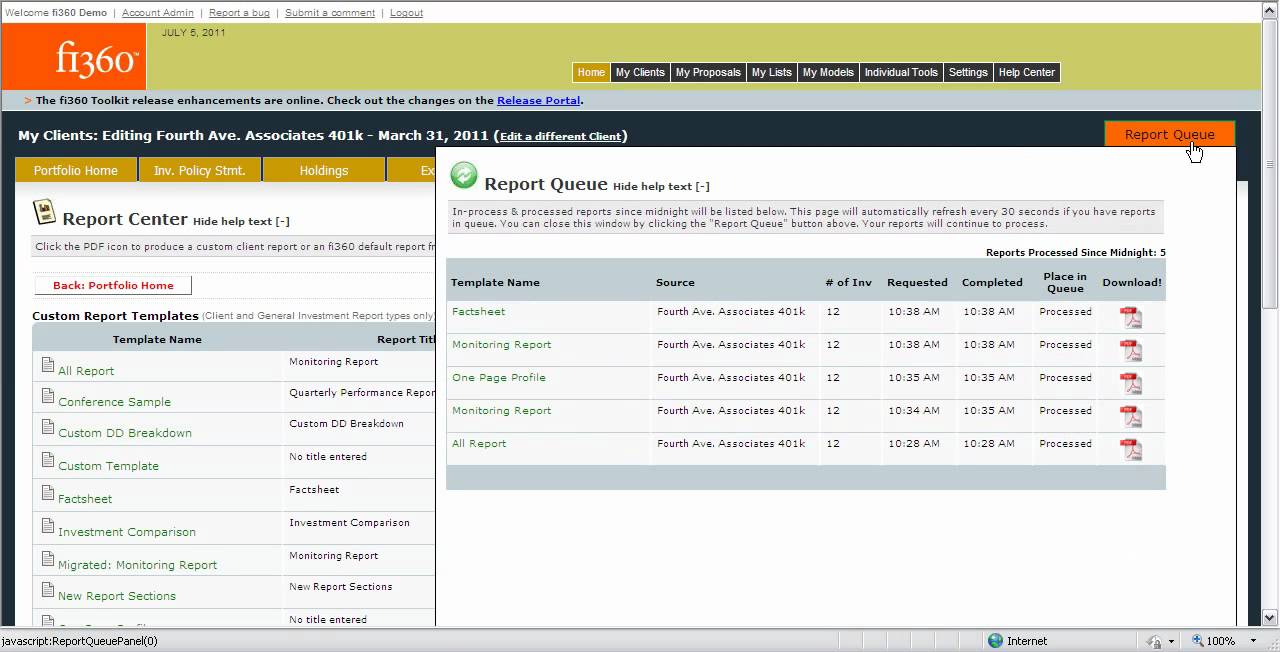Screen dimensions: 1280x652
Task: Open the Individual Tools menu tab
Action: click(x=901, y=72)
